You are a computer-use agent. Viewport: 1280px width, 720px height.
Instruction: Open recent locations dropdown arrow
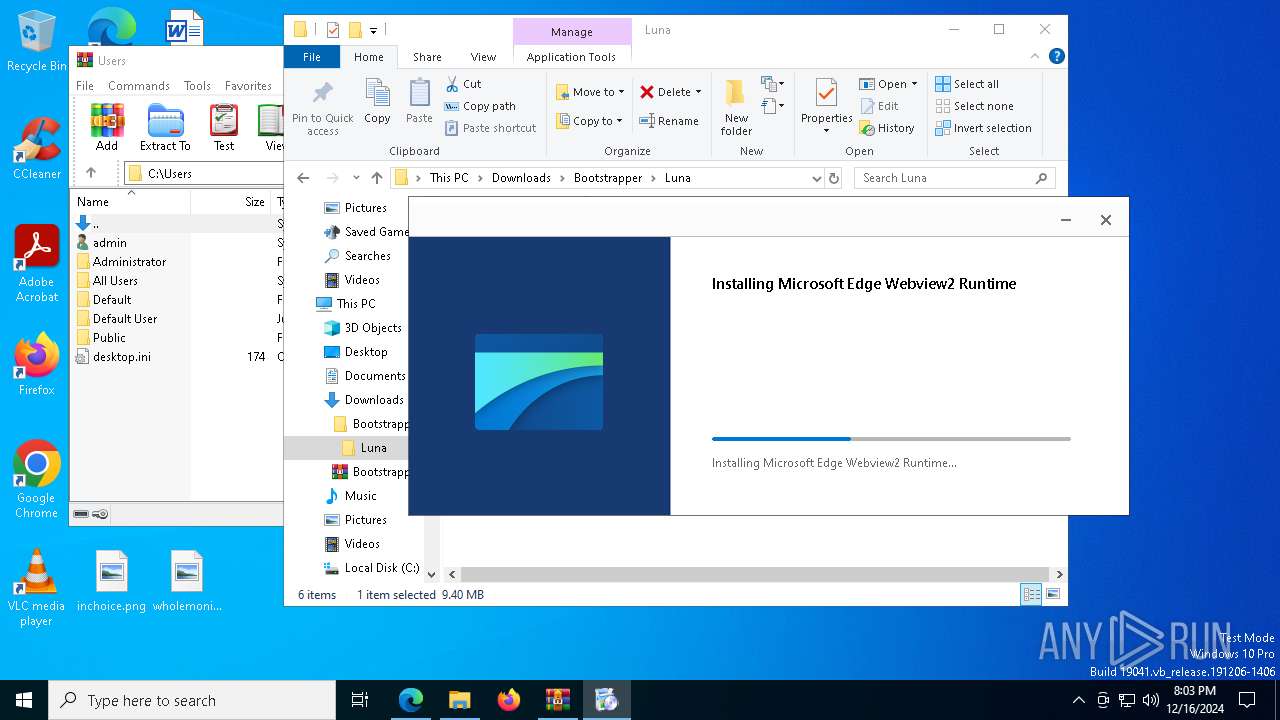tap(356, 178)
